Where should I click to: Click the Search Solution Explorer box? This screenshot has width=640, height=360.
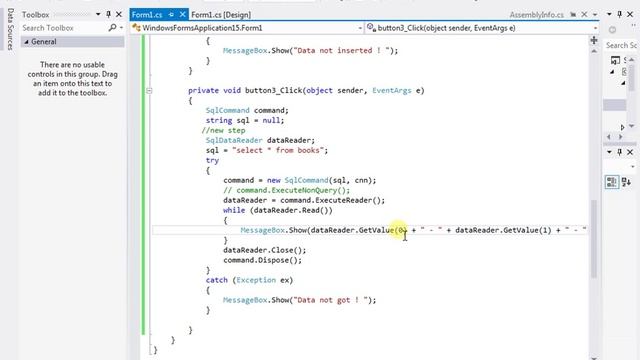[621, 45]
